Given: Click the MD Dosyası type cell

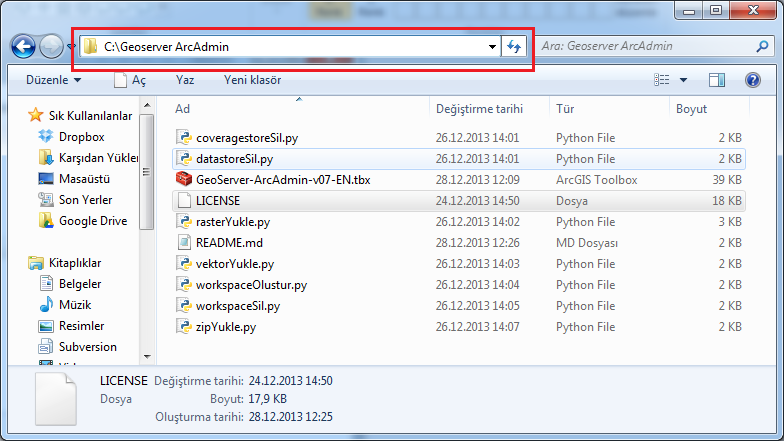Looking at the screenshot, I should [587, 242].
